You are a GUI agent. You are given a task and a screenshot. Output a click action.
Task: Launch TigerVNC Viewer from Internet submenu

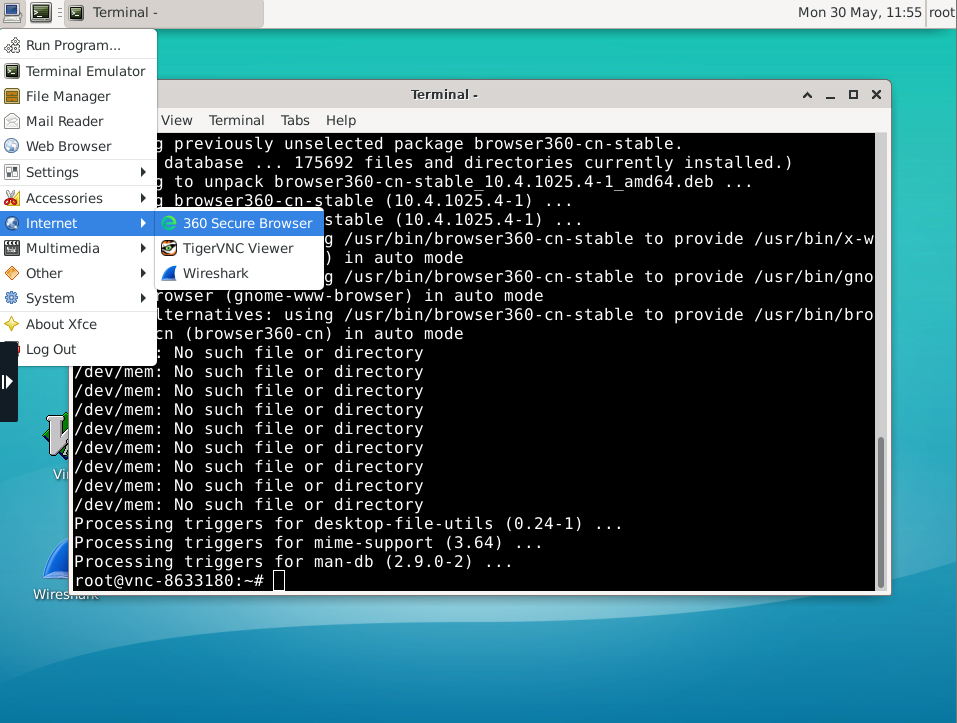(x=239, y=248)
